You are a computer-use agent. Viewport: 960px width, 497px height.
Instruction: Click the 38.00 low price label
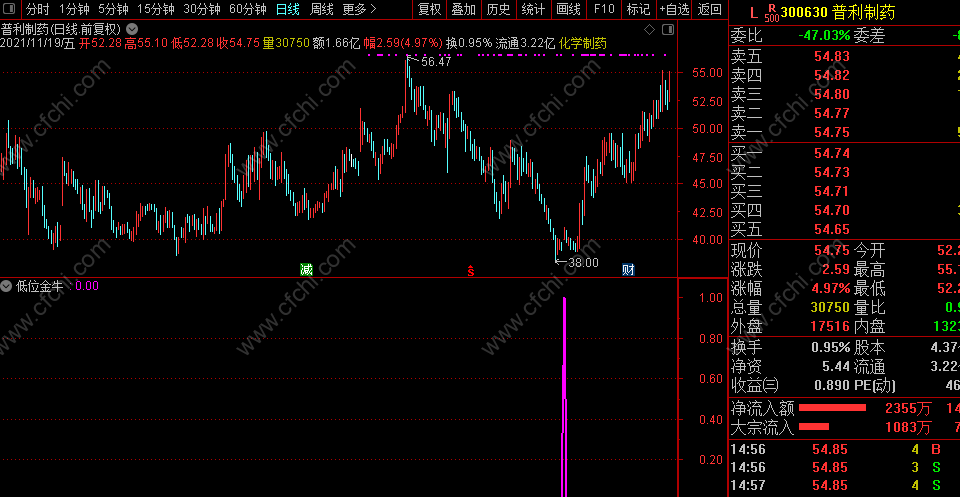(x=582, y=263)
